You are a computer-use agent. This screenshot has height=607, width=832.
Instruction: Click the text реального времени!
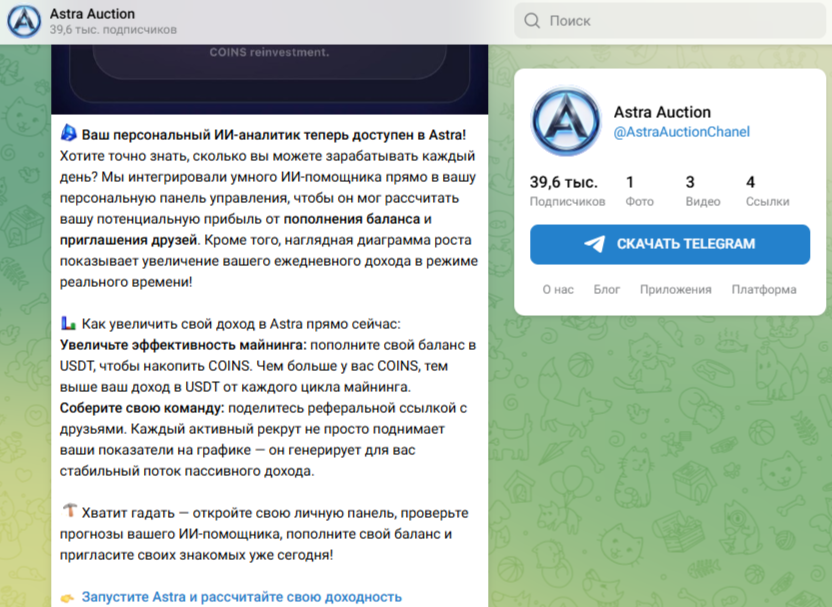[126, 282]
